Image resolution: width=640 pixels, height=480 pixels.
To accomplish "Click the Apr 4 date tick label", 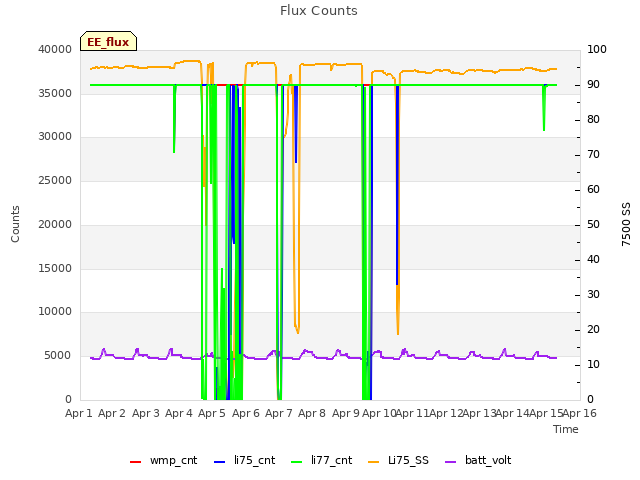I will (179, 413).
